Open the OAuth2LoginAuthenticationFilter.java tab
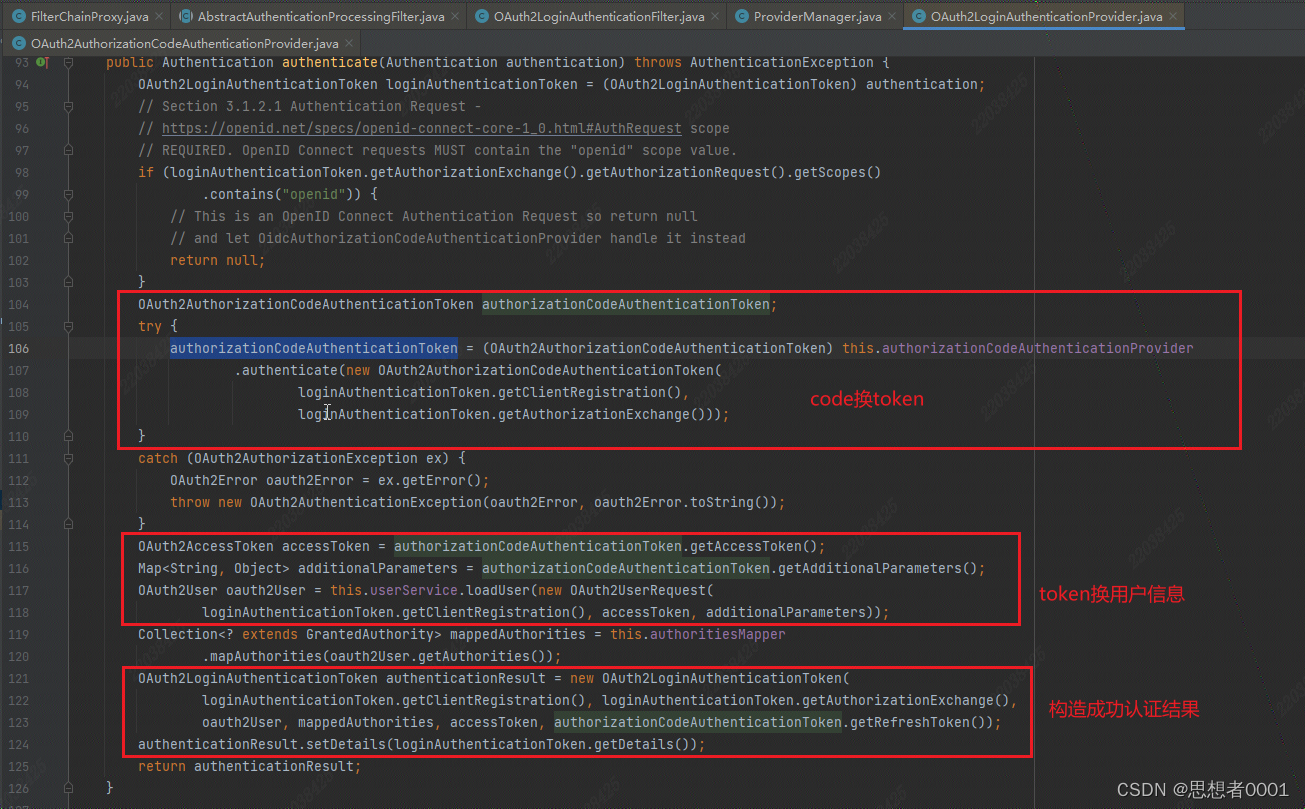1305x809 pixels. click(598, 17)
